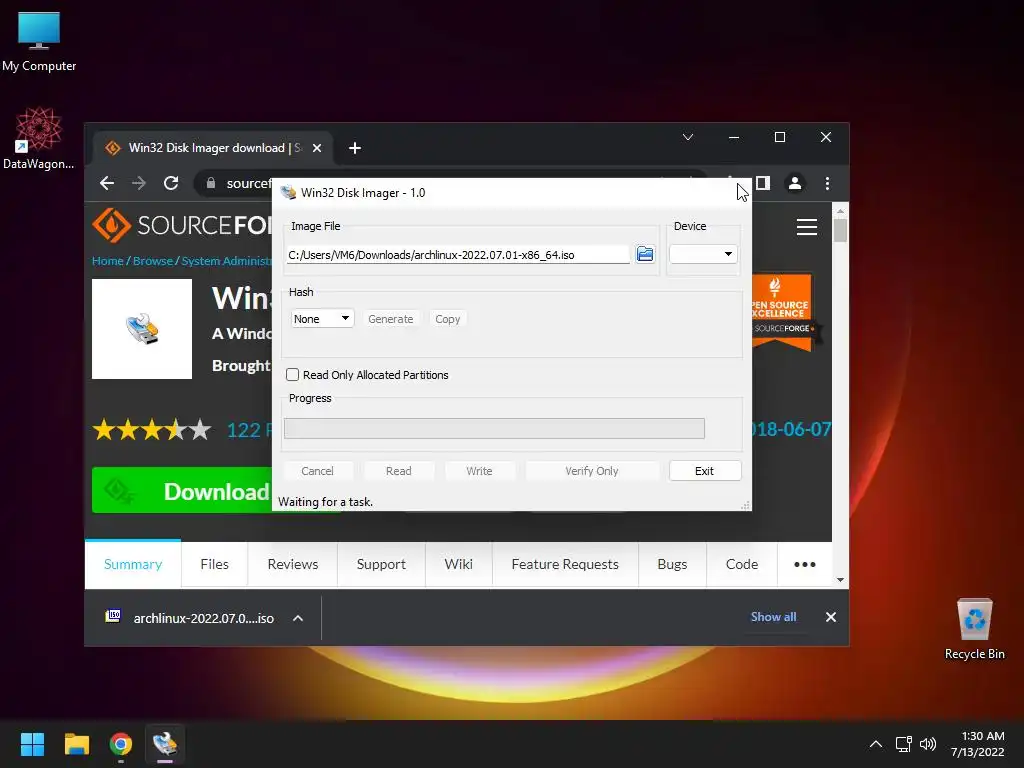Click the Cancel button in Disk Imager
The width and height of the screenshot is (1024, 768).
pyautogui.click(x=317, y=471)
